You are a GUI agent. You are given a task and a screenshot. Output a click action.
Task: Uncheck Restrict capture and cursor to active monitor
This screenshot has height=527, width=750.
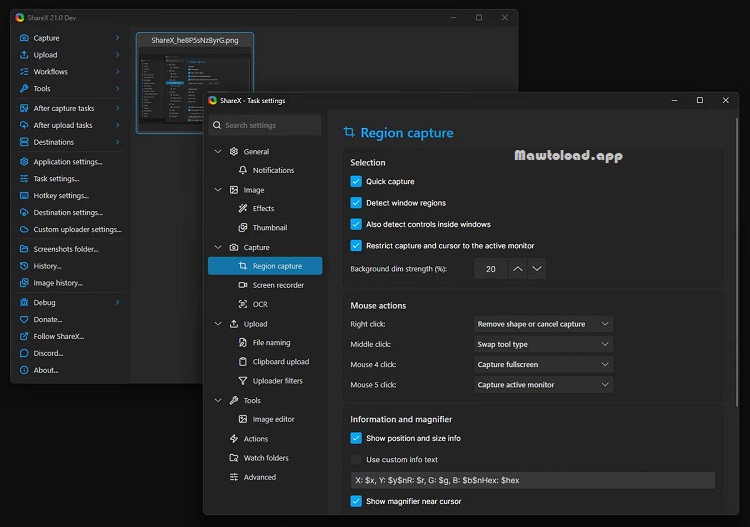click(x=356, y=245)
